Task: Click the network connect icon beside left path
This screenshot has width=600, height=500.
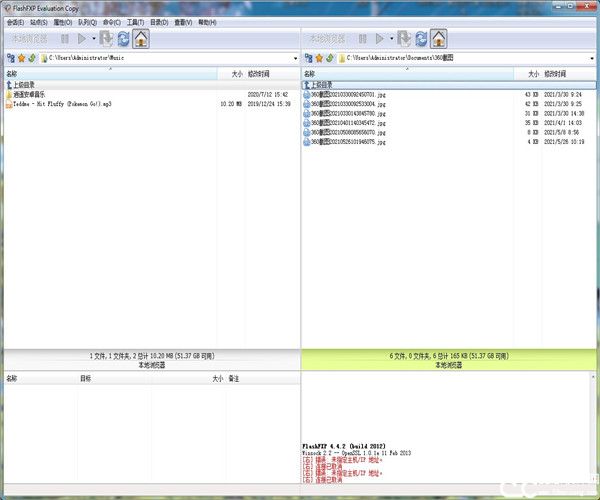Action: (10, 58)
